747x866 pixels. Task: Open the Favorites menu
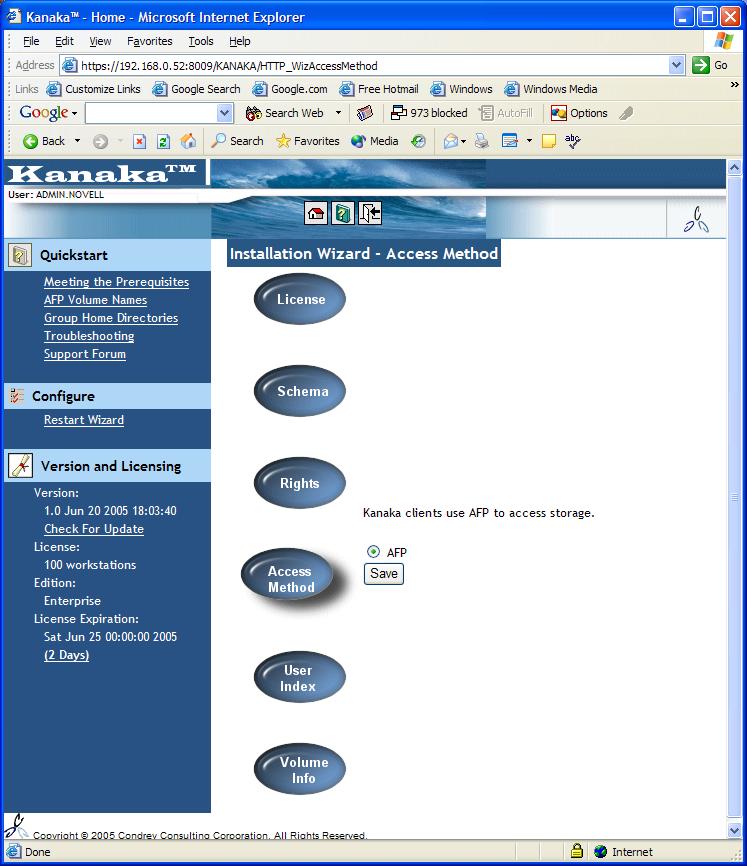coord(150,41)
